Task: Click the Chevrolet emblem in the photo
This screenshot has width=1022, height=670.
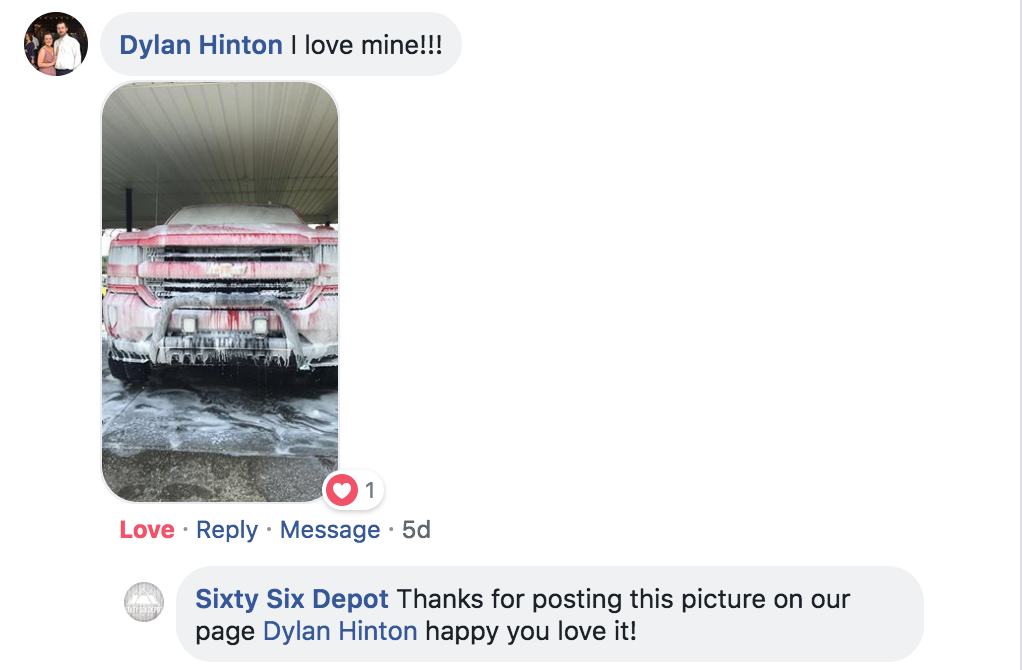Action: tap(227, 270)
